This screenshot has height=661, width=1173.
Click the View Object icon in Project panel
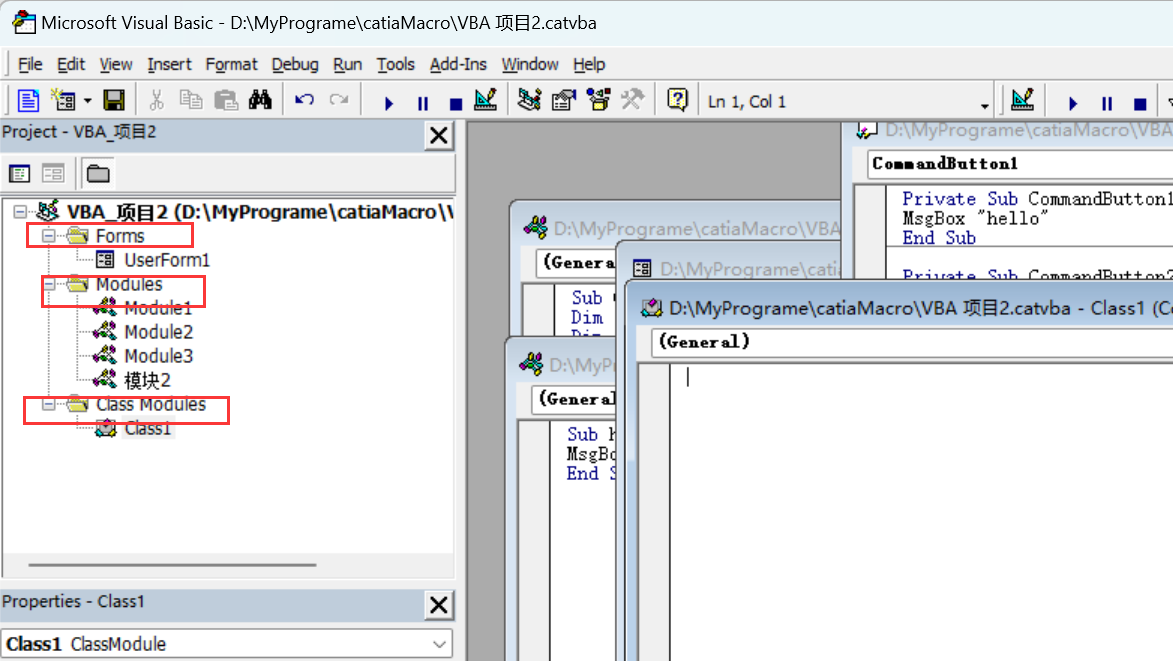pos(52,173)
